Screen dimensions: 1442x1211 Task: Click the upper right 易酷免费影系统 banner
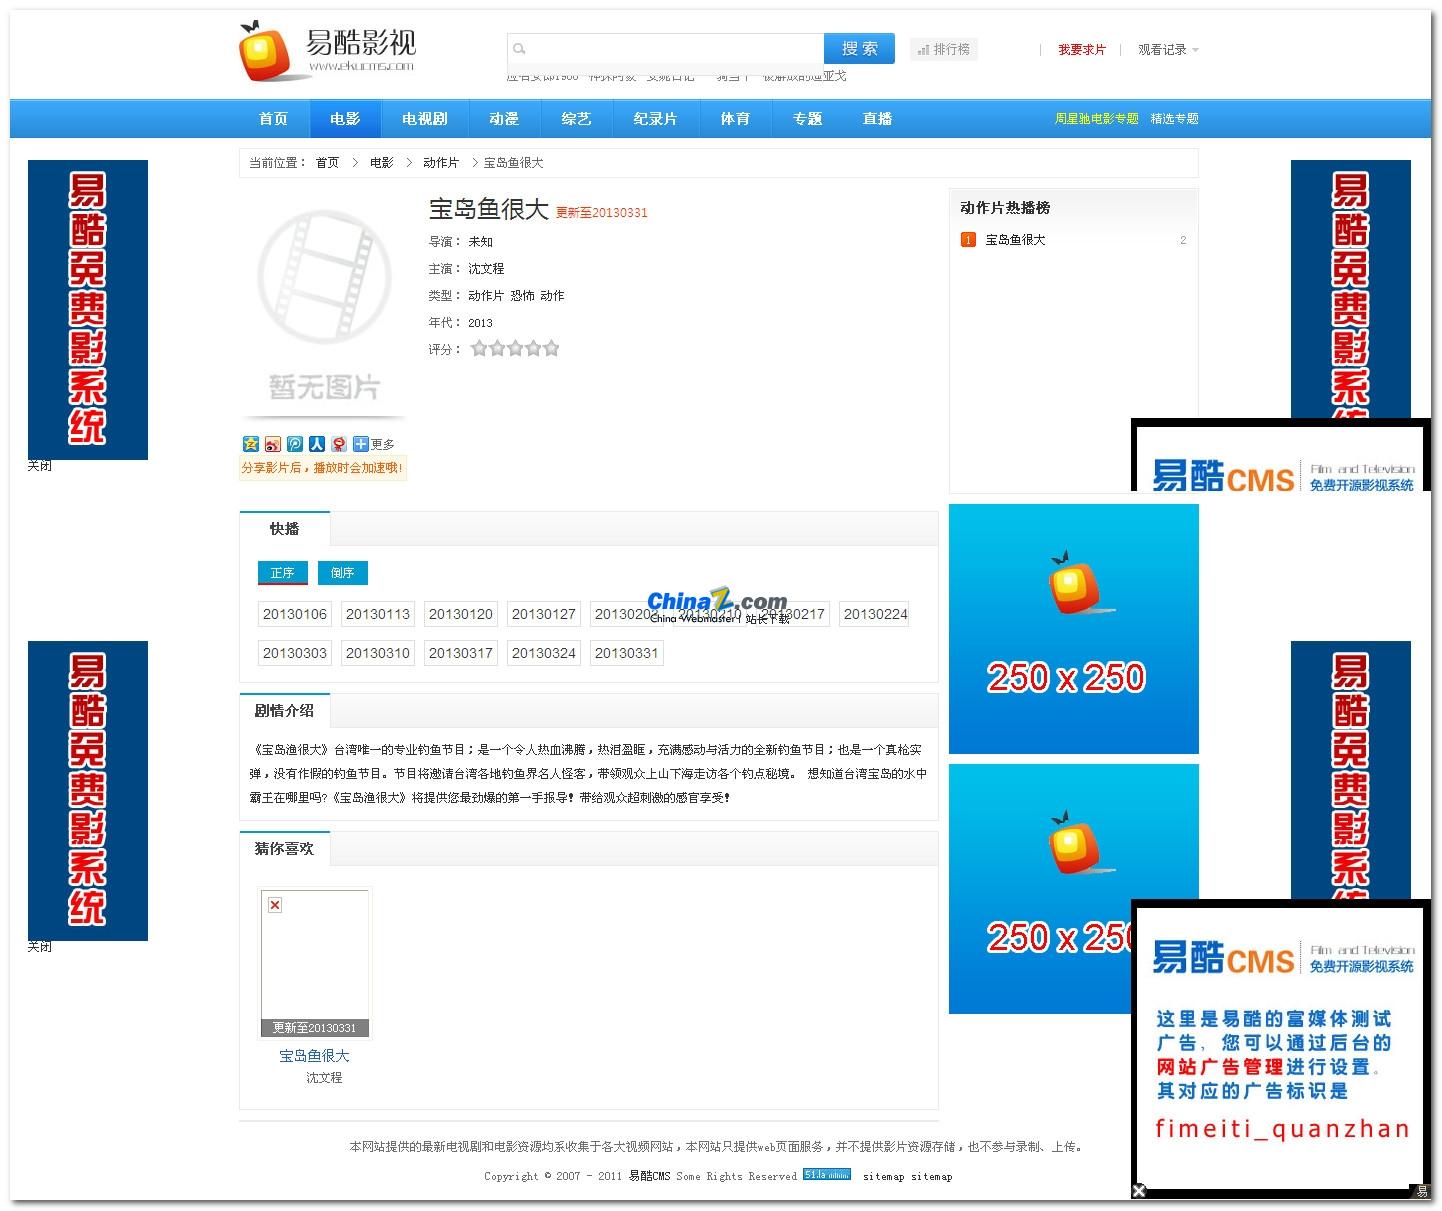[x=1351, y=289]
